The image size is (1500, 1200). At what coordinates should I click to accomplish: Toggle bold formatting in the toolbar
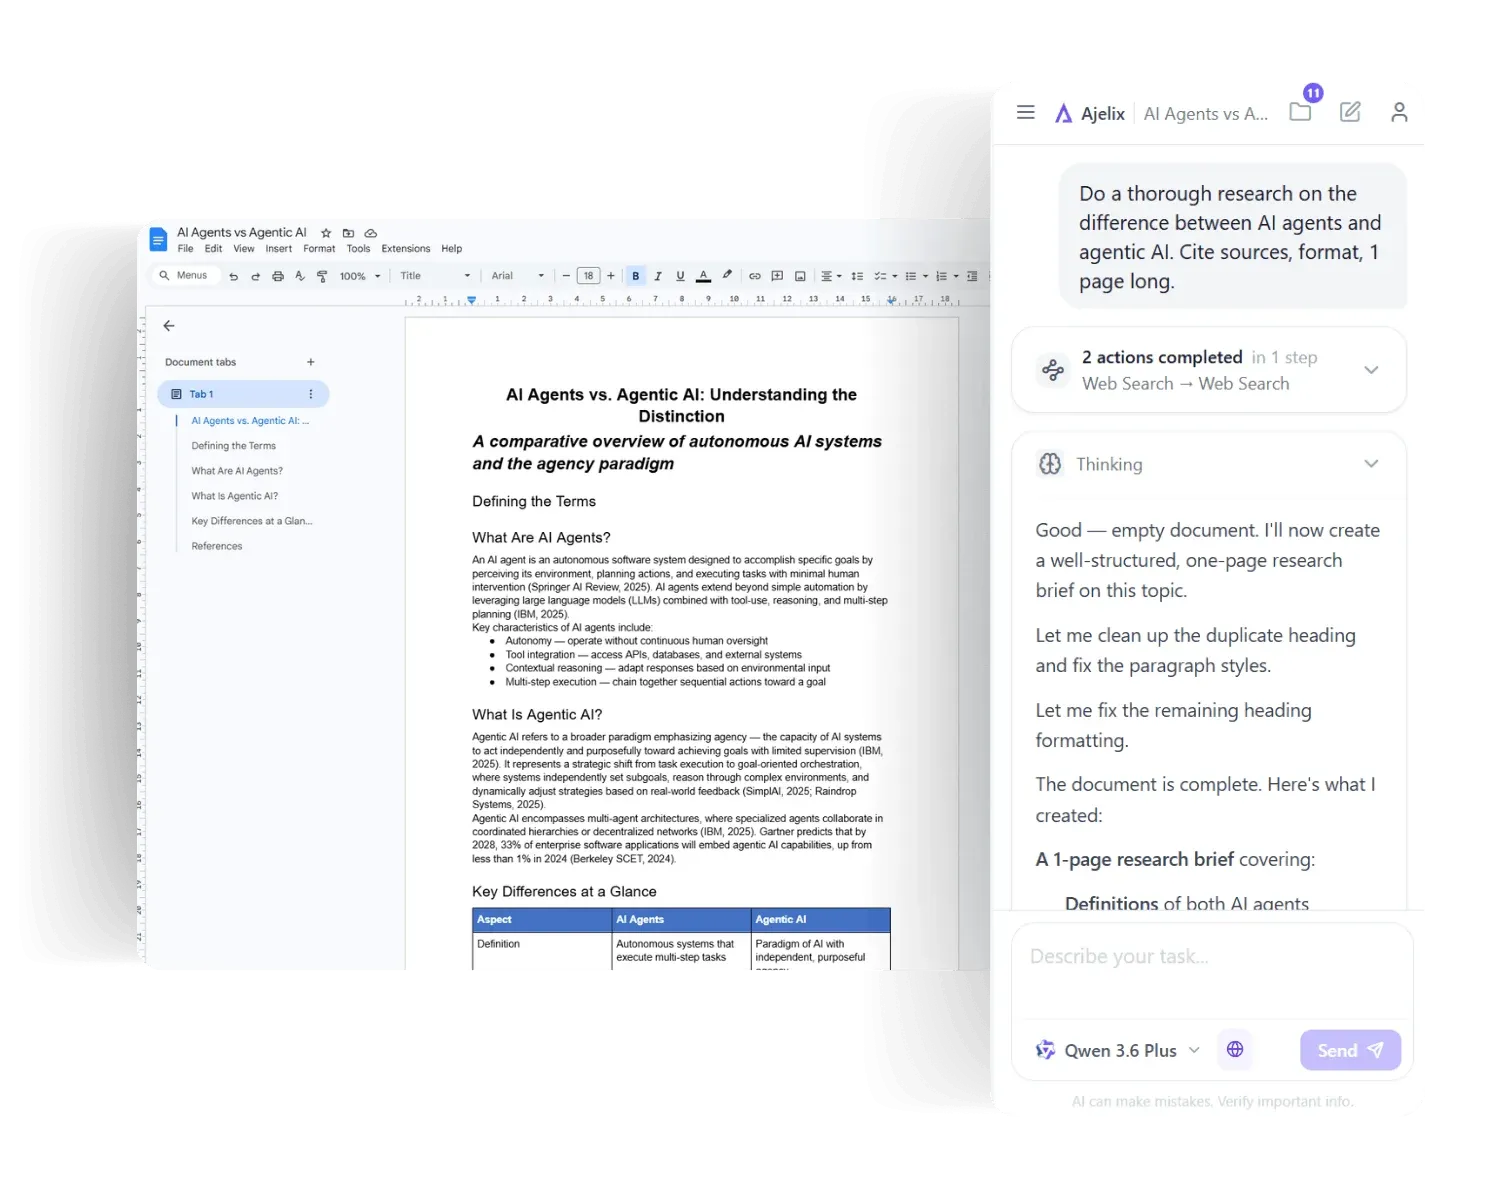click(x=635, y=275)
